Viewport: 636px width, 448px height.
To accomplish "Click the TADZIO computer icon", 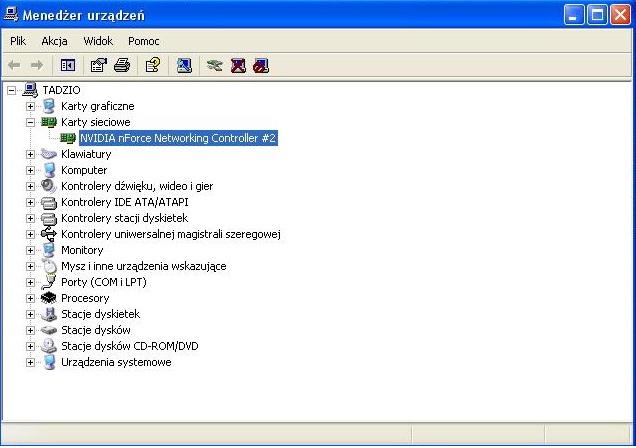I will tap(30, 90).
